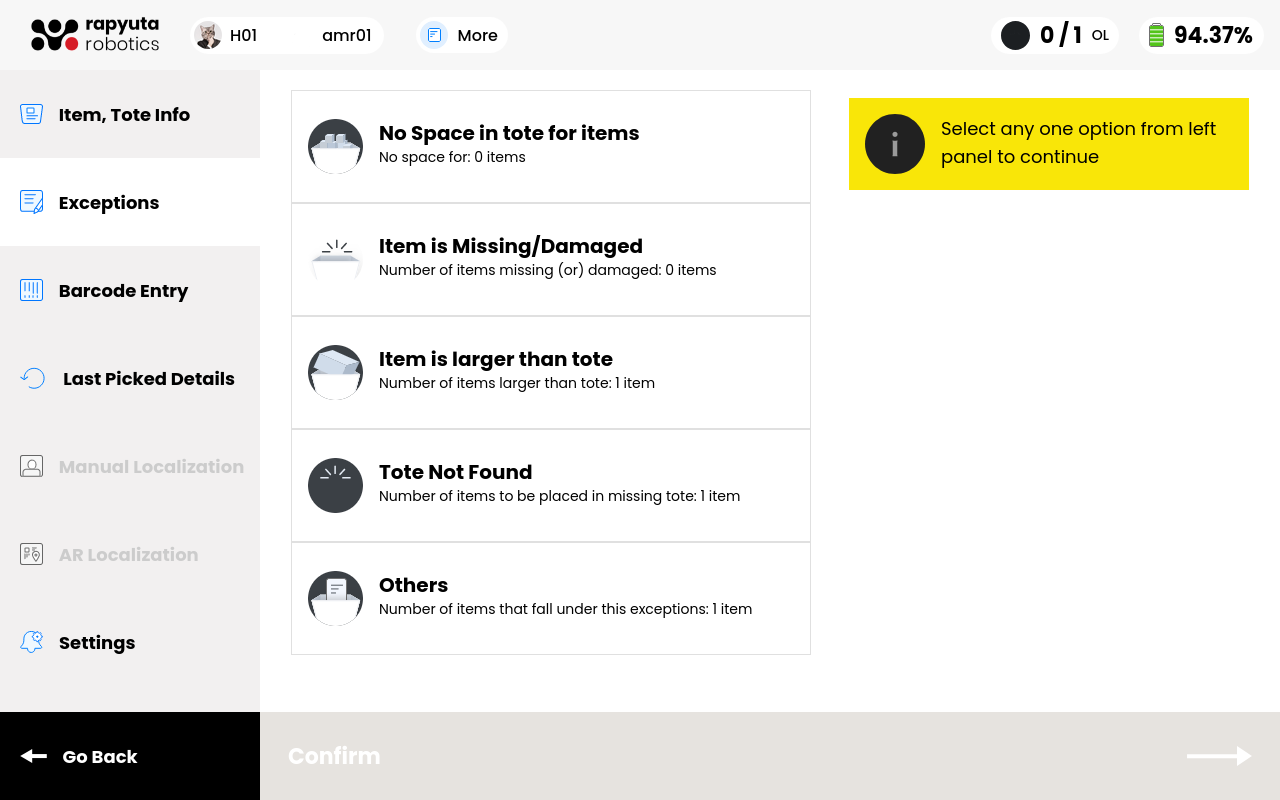The height and width of the screenshot is (800, 1280).
Task: Open the More menu icon
Action: coord(434,35)
